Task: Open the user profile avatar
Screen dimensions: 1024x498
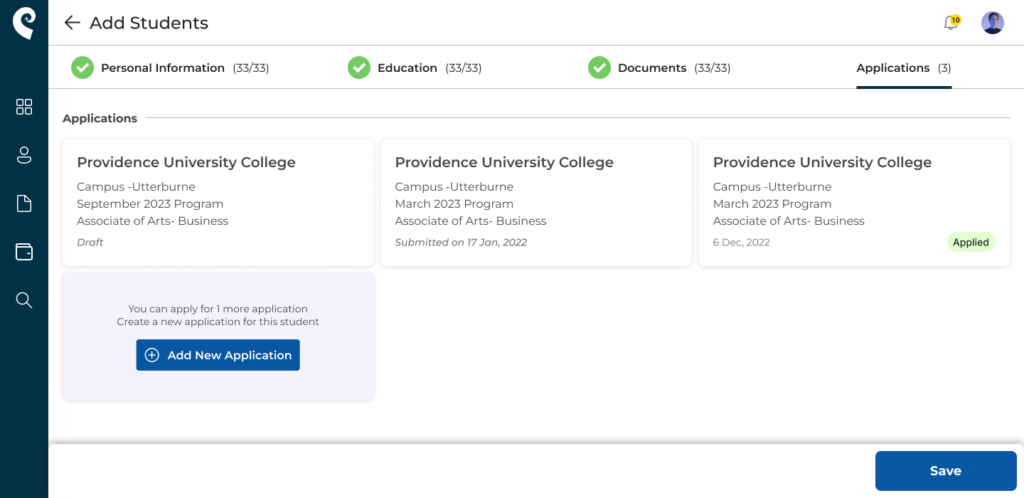Action: (992, 23)
